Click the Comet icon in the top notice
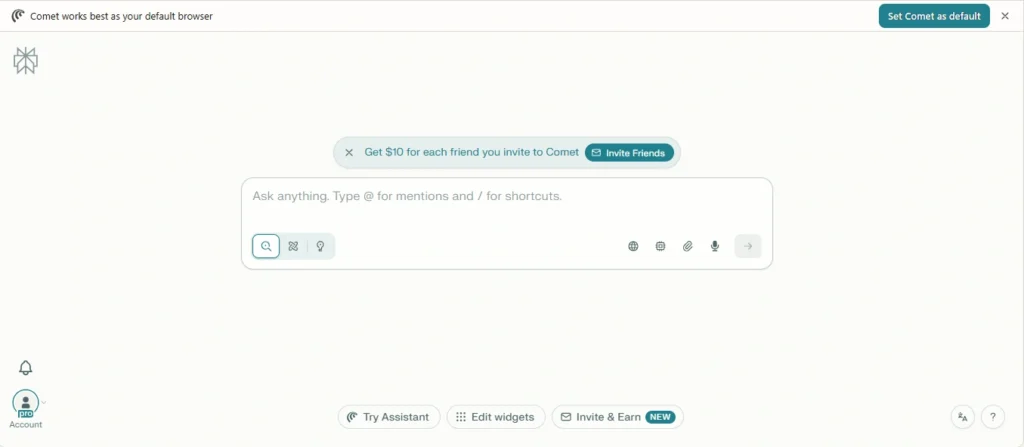 click(x=18, y=16)
